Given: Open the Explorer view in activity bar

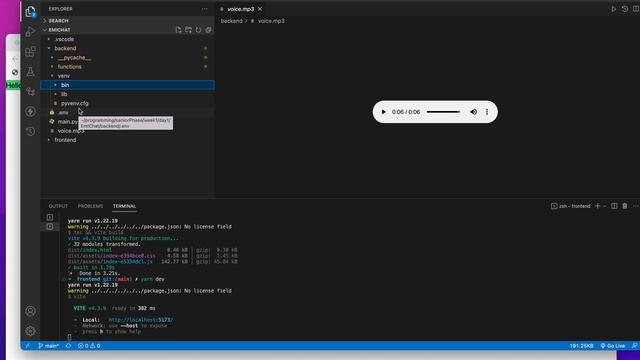Looking at the screenshot, I should [x=30, y=12].
